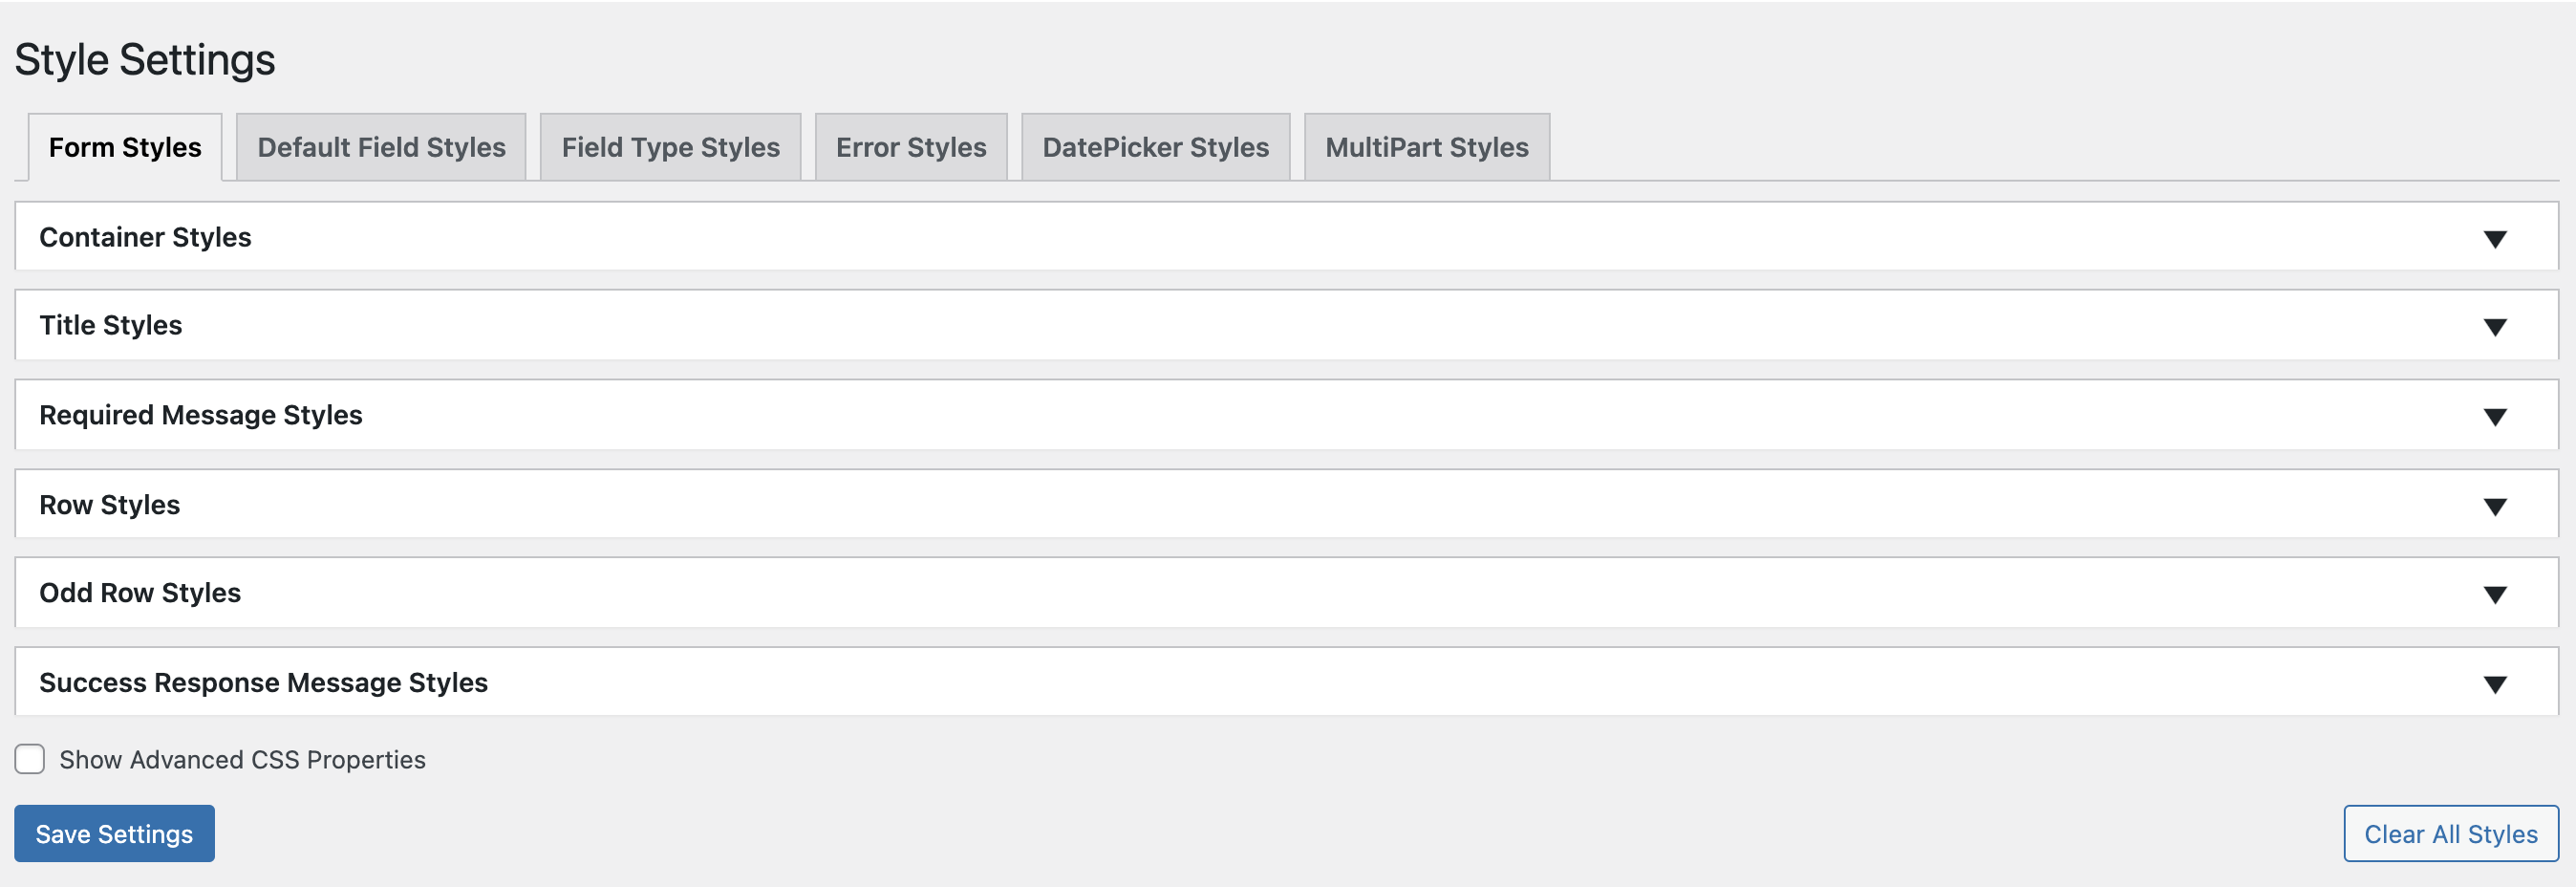This screenshot has width=2576, height=887.
Task: Open the Field Type Styles tab
Action: pyautogui.click(x=670, y=148)
